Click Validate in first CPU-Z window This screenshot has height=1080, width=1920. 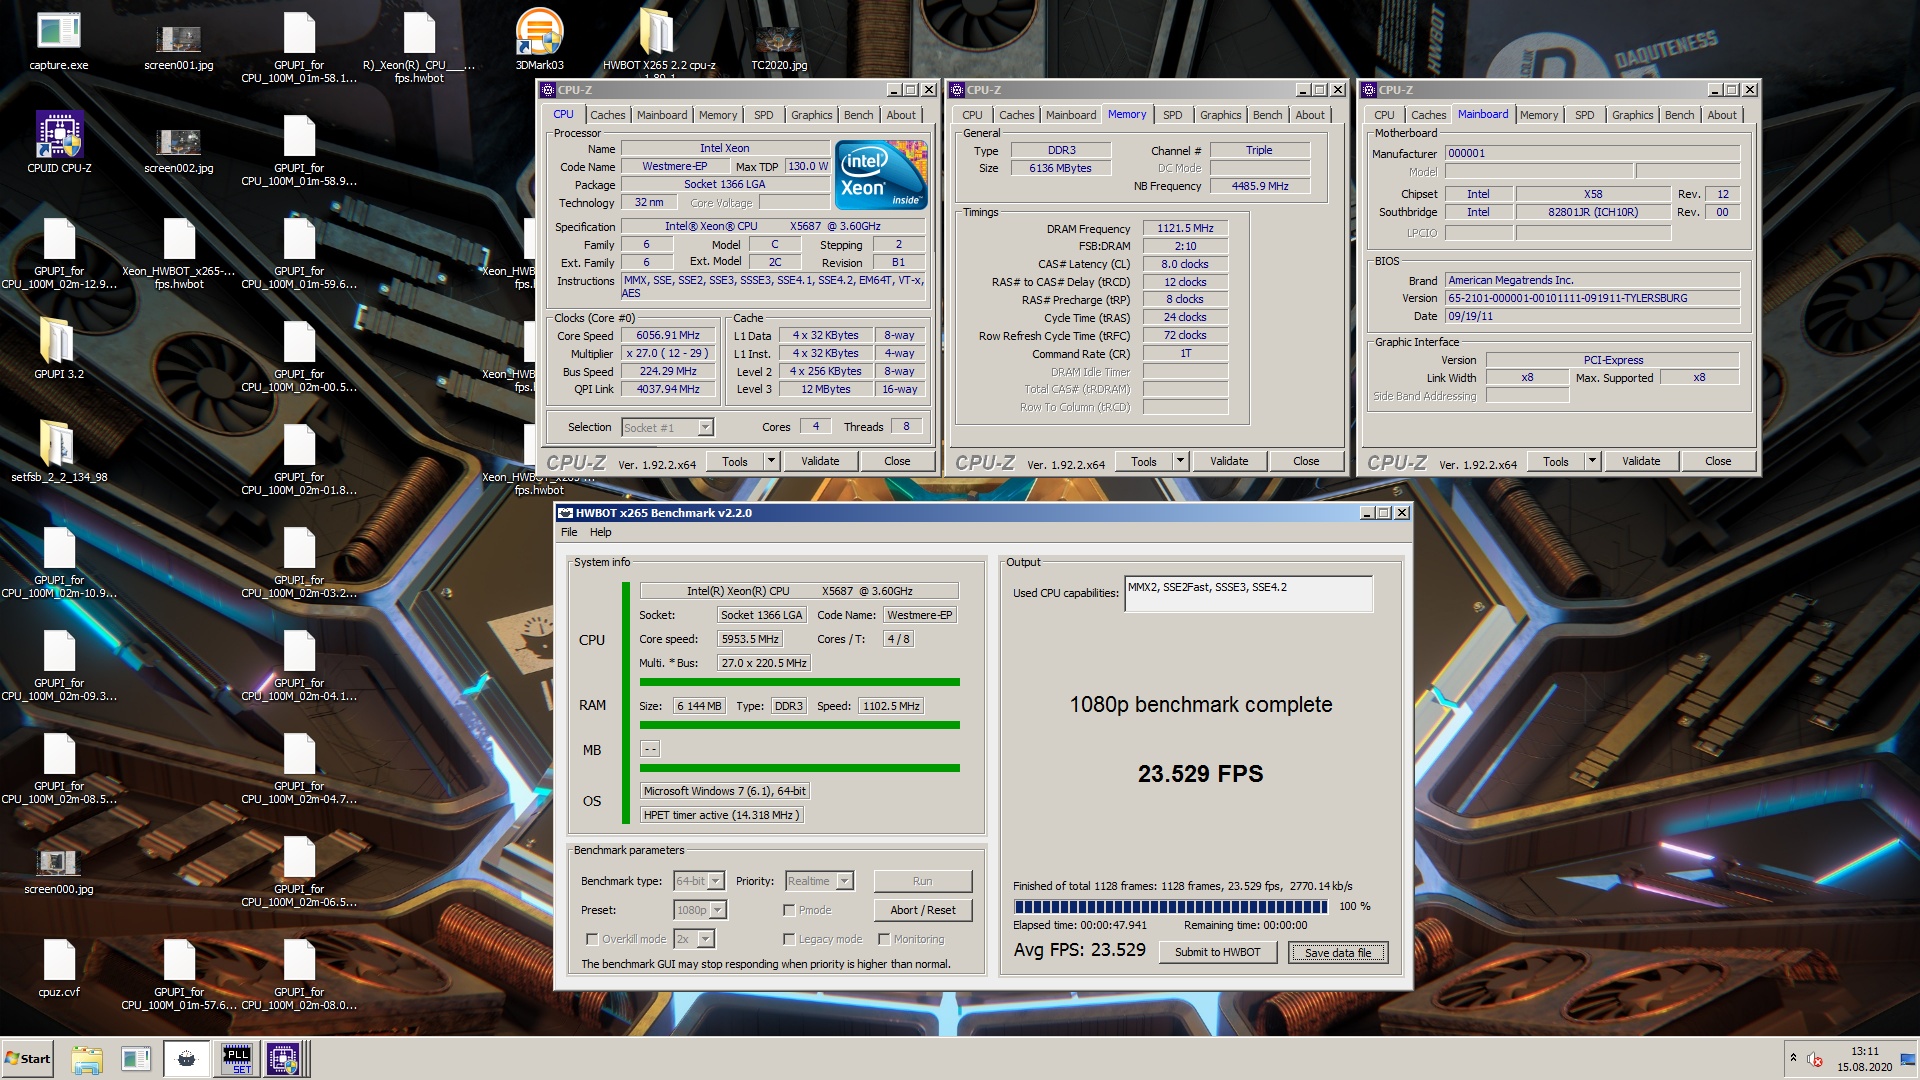pos(820,461)
